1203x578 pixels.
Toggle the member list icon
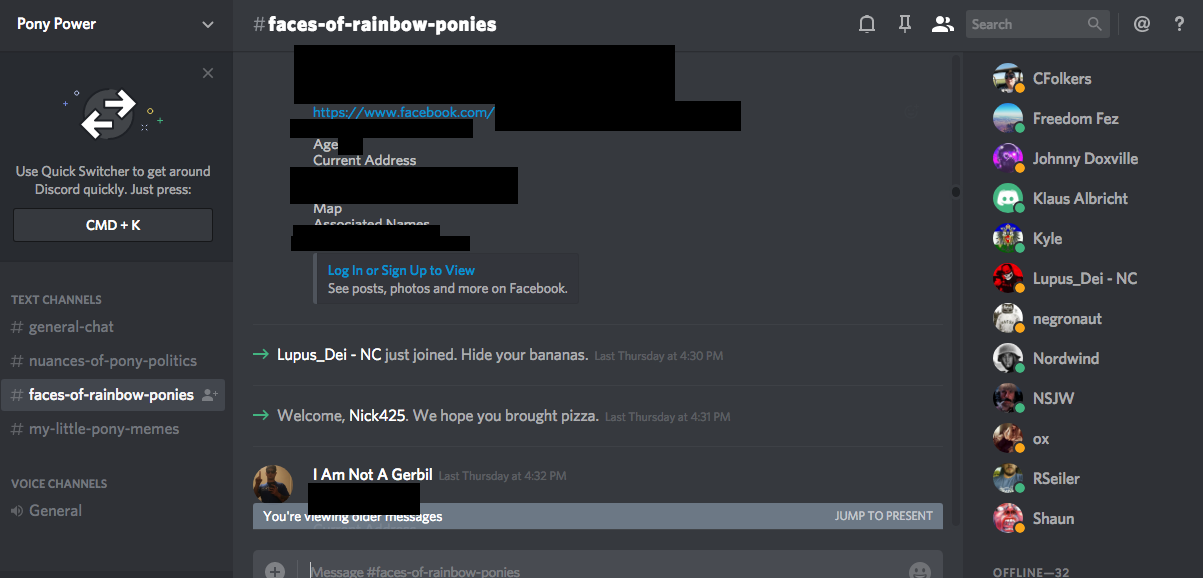(942, 24)
